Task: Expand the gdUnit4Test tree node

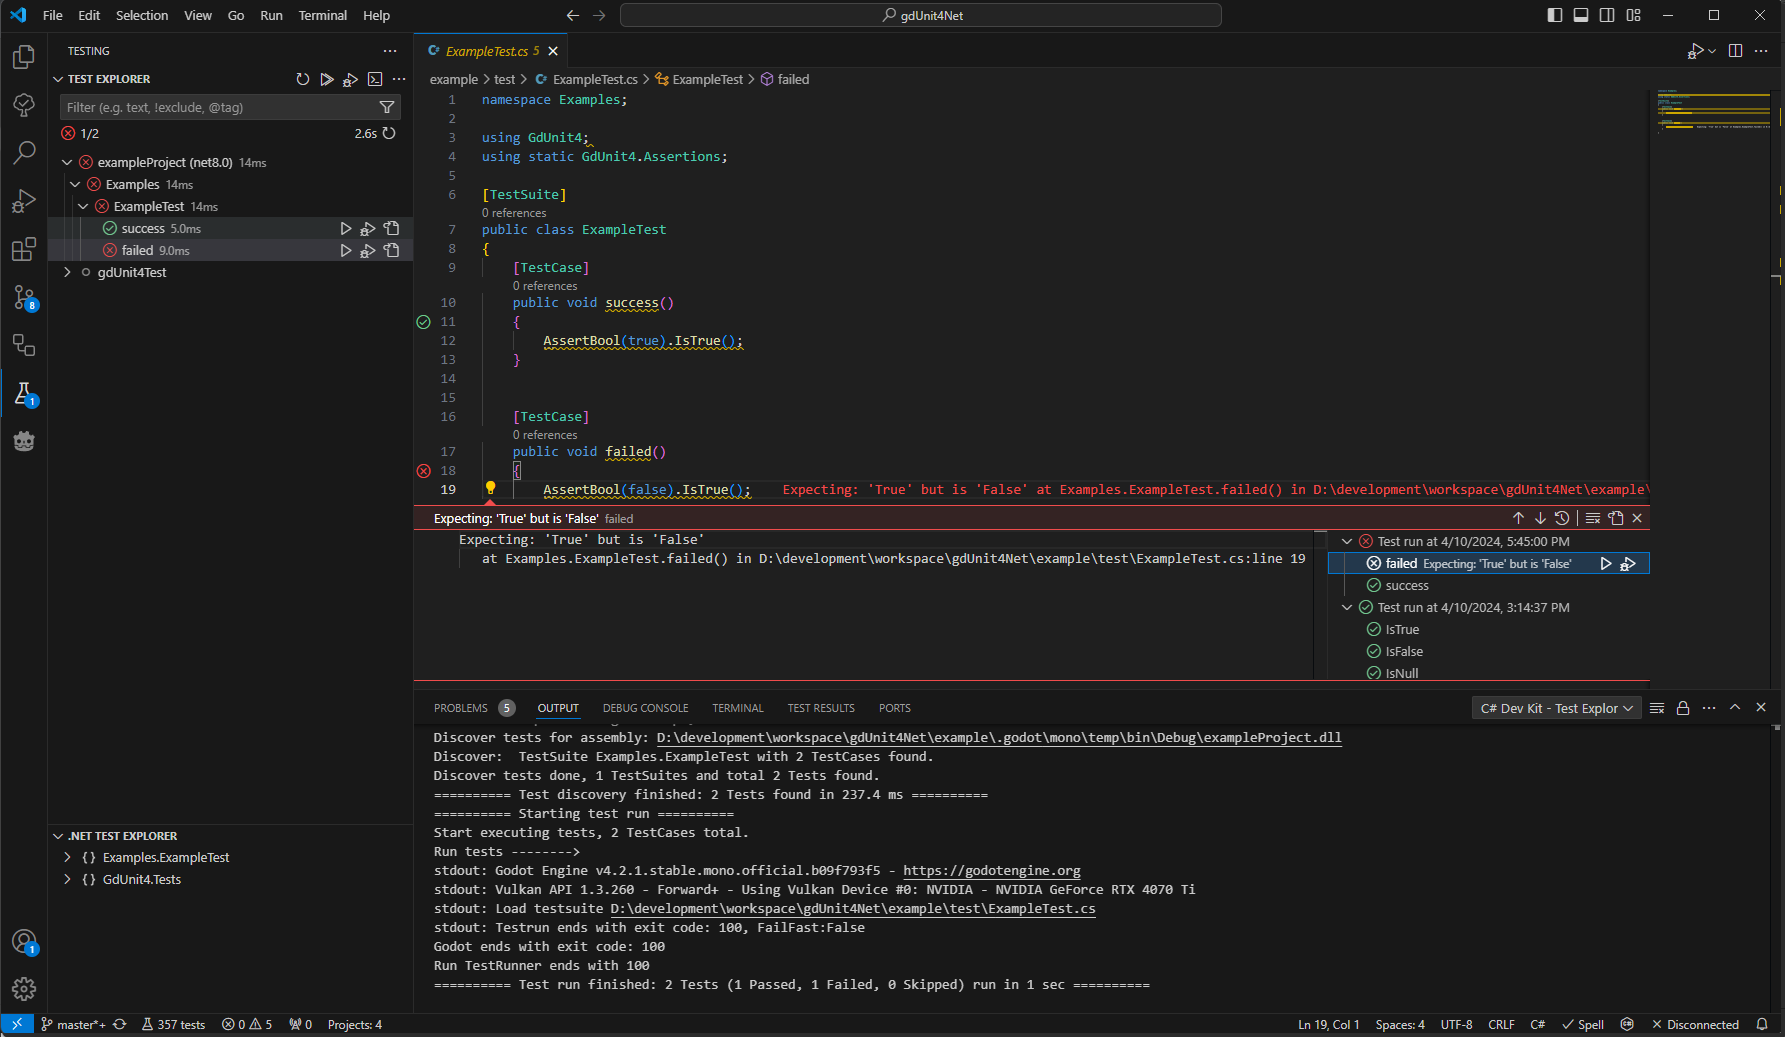Action: coord(67,272)
